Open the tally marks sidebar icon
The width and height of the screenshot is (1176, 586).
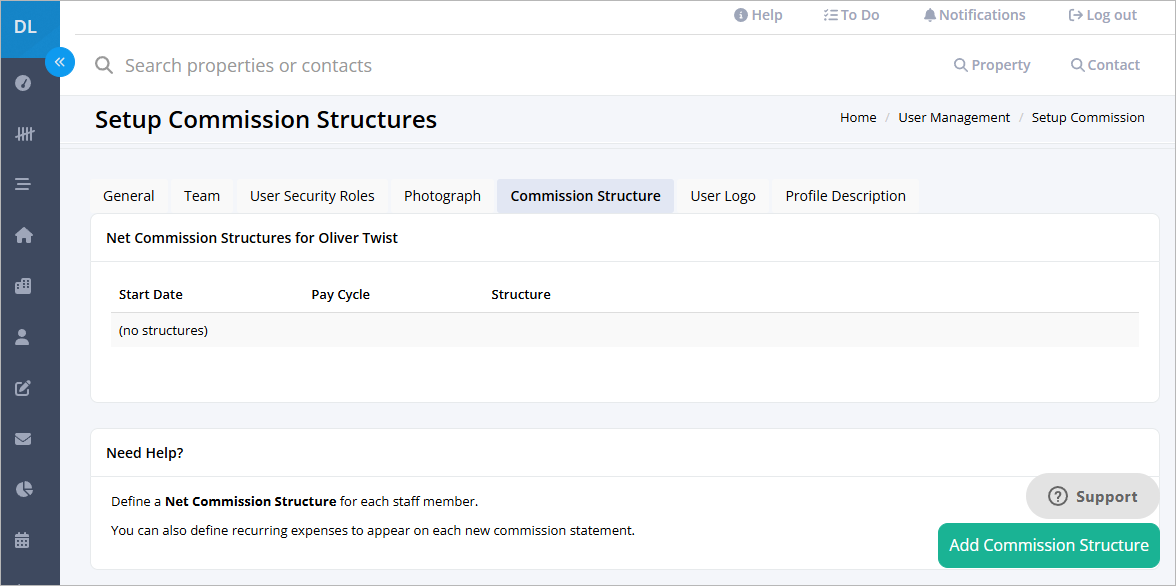click(x=24, y=134)
